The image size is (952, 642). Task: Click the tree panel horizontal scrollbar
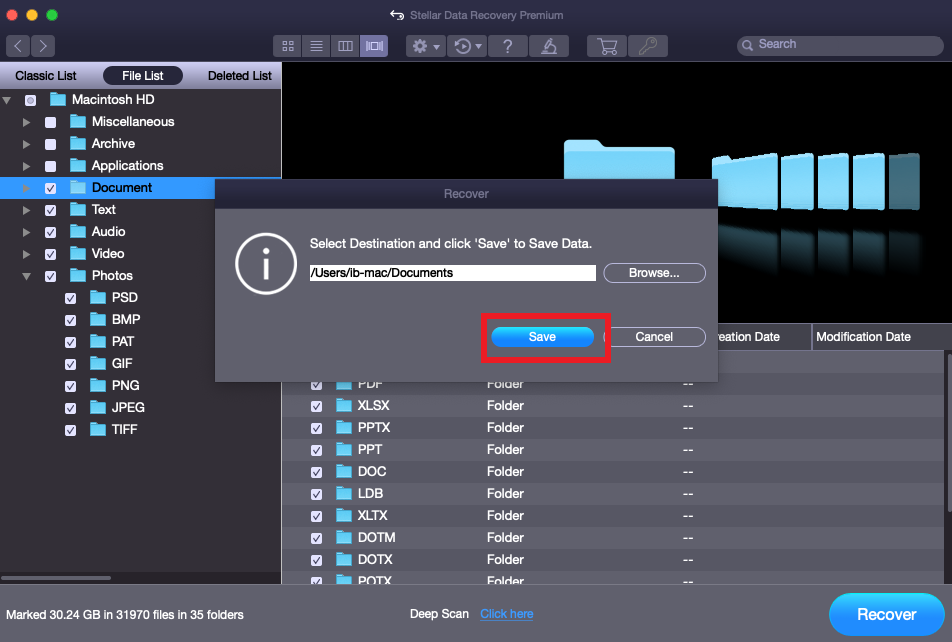coord(56,578)
